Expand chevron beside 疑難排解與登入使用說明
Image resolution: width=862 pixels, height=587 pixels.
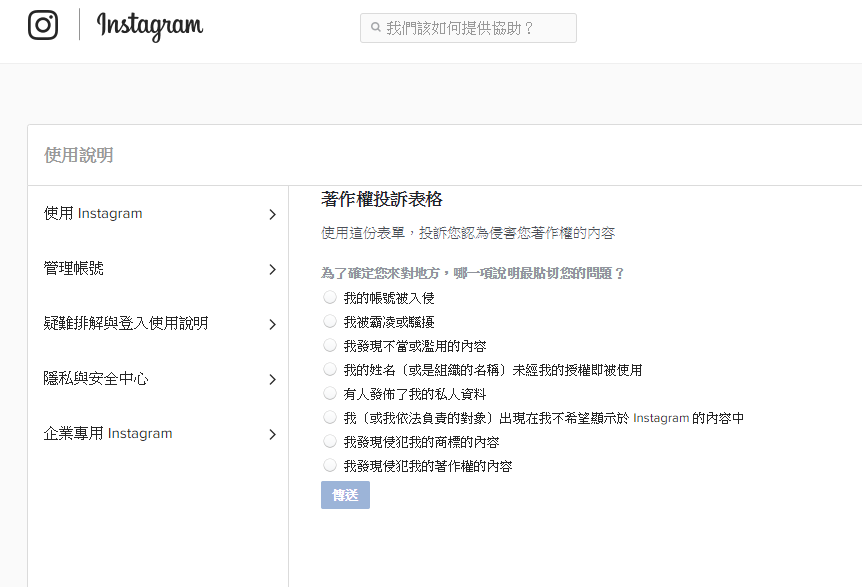tap(273, 324)
